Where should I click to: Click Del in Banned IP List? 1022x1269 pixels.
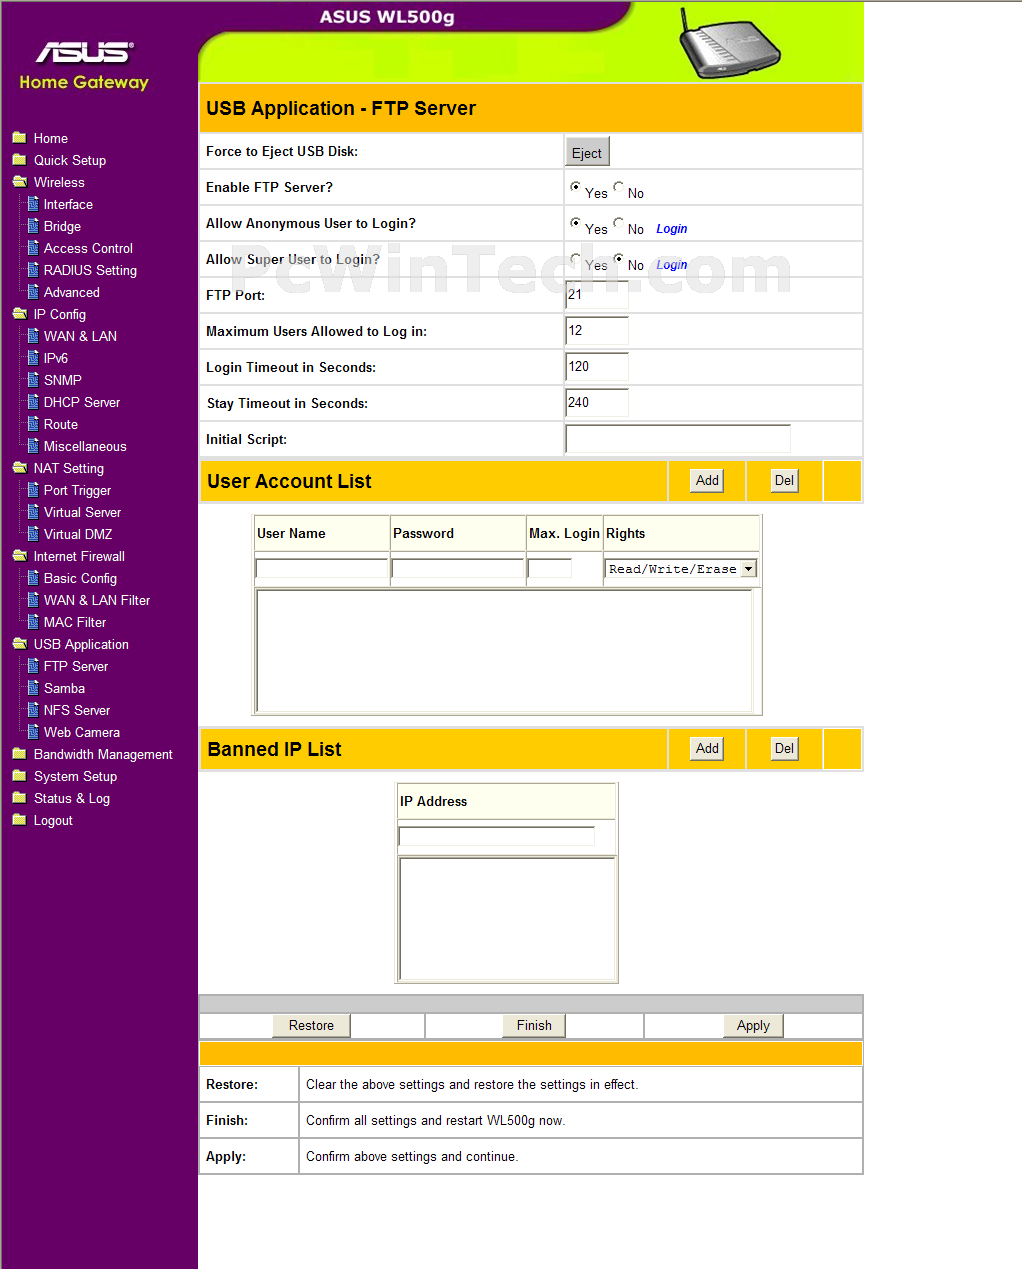tap(784, 748)
